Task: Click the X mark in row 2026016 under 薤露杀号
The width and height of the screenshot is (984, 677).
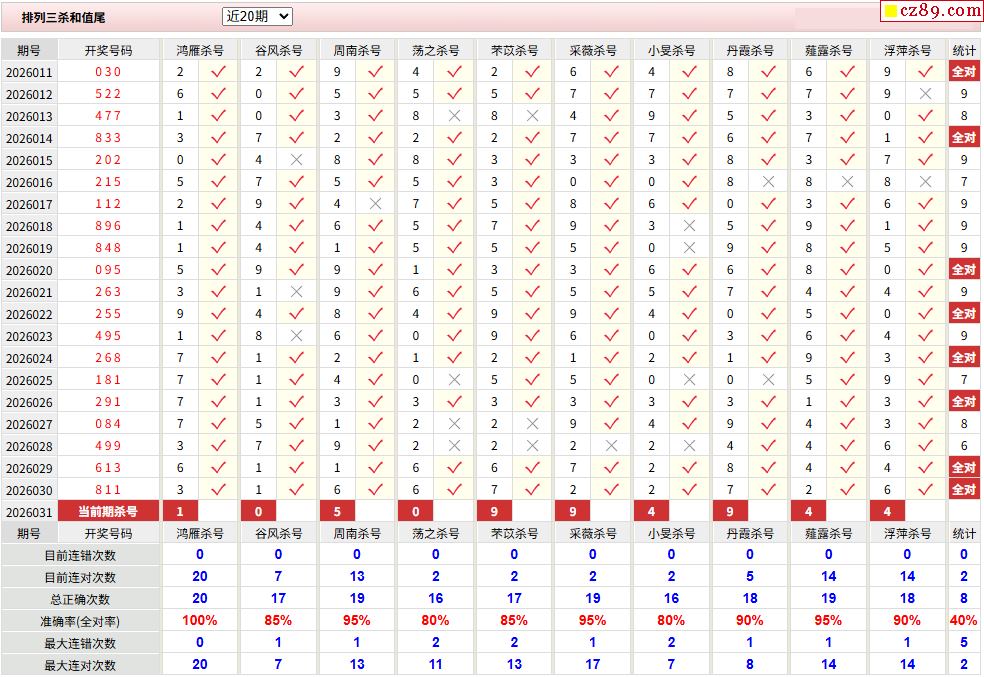Action: [847, 182]
